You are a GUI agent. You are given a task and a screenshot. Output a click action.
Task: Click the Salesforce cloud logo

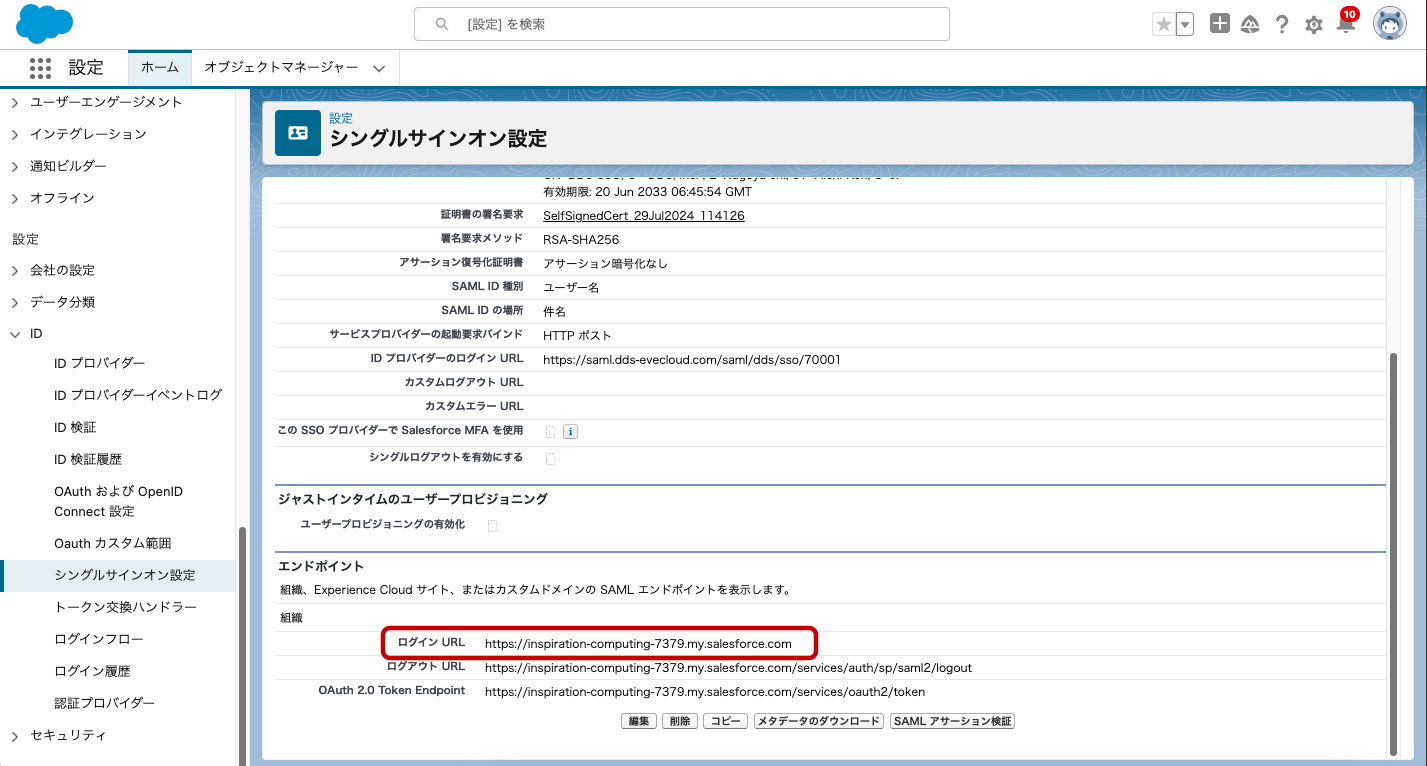point(45,24)
